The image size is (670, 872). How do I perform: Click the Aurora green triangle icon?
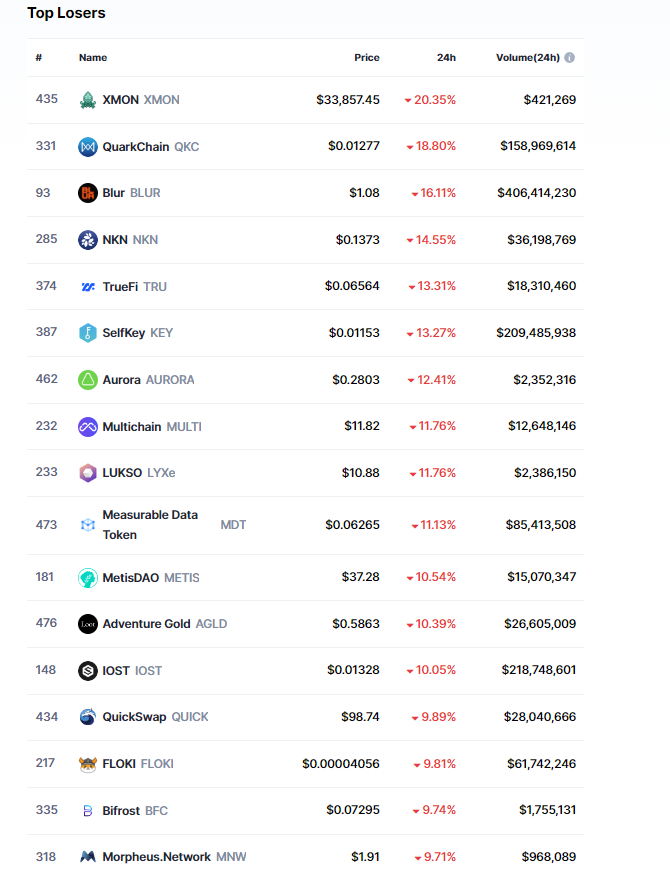(x=88, y=380)
